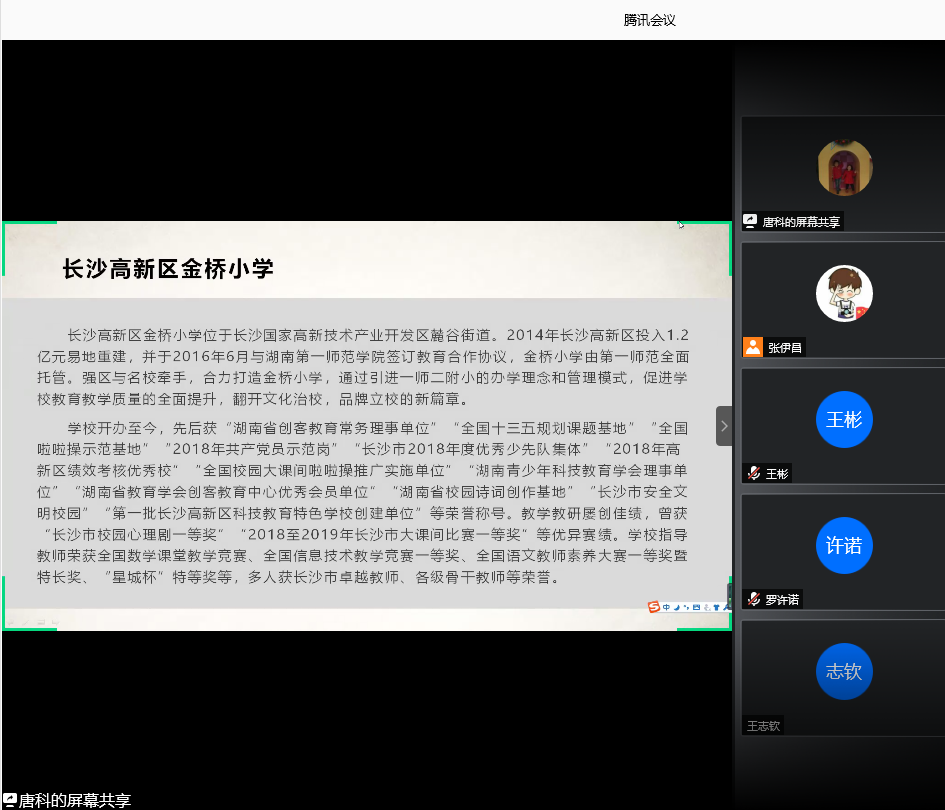945x810 pixels.
Task: Click the muted microphone icon next to 王彬
Action: coord(752,474)
